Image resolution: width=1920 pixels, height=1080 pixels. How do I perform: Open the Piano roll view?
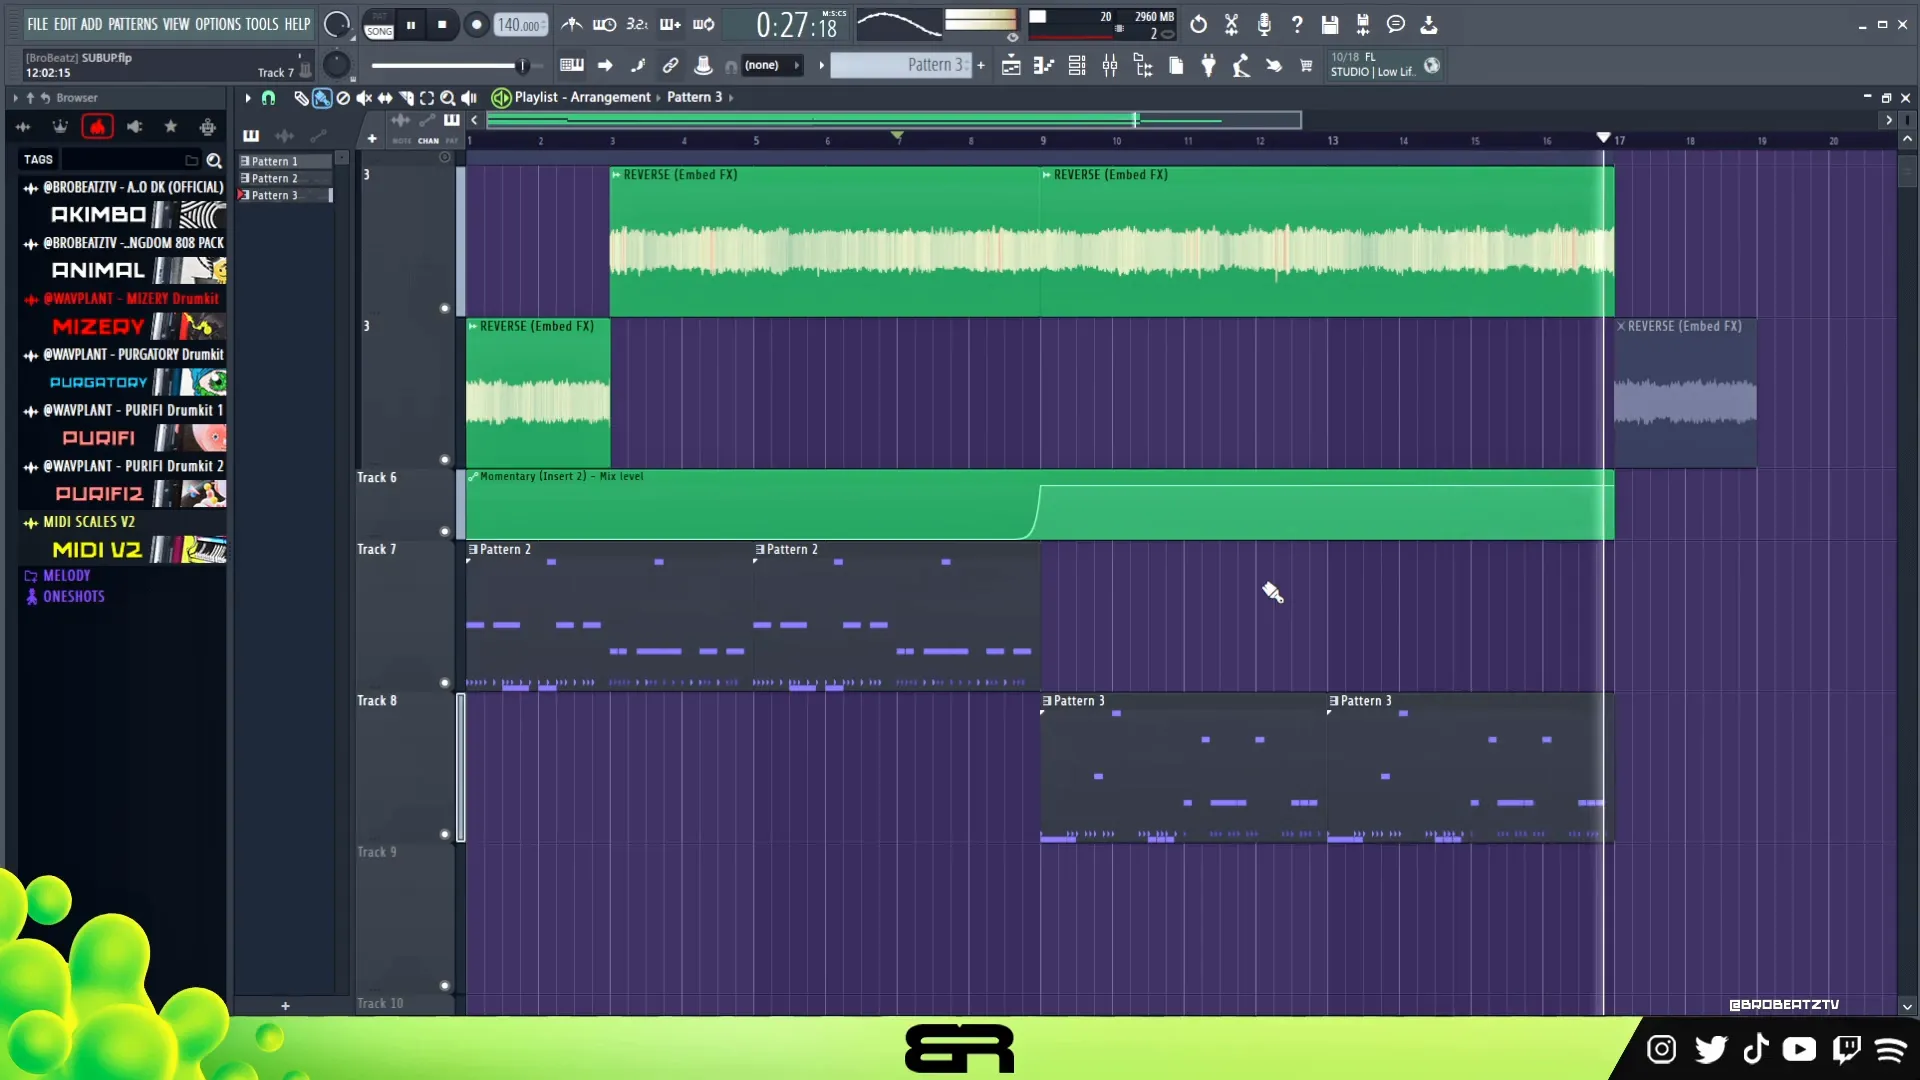1044,66
